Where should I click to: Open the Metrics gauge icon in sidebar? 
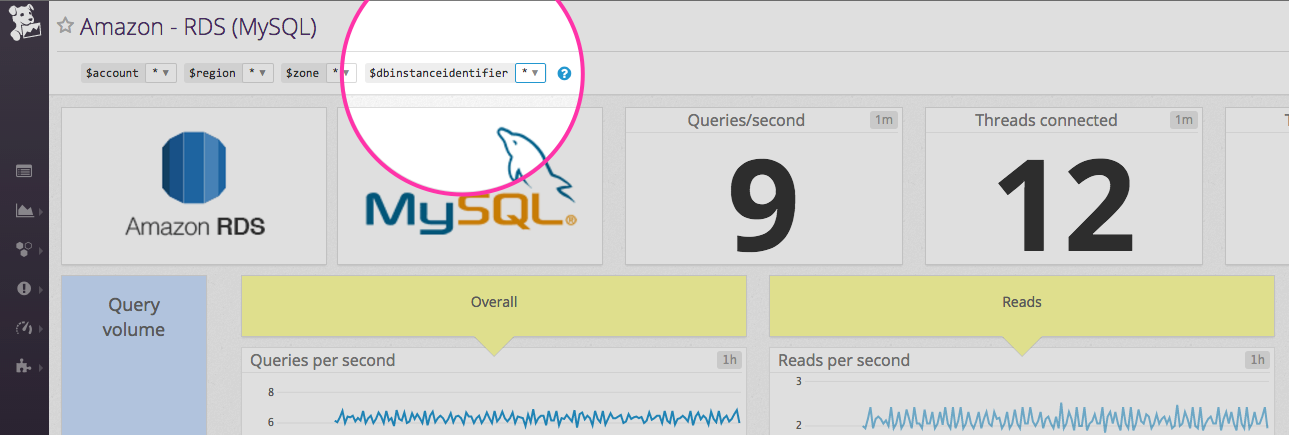(24, 327)
